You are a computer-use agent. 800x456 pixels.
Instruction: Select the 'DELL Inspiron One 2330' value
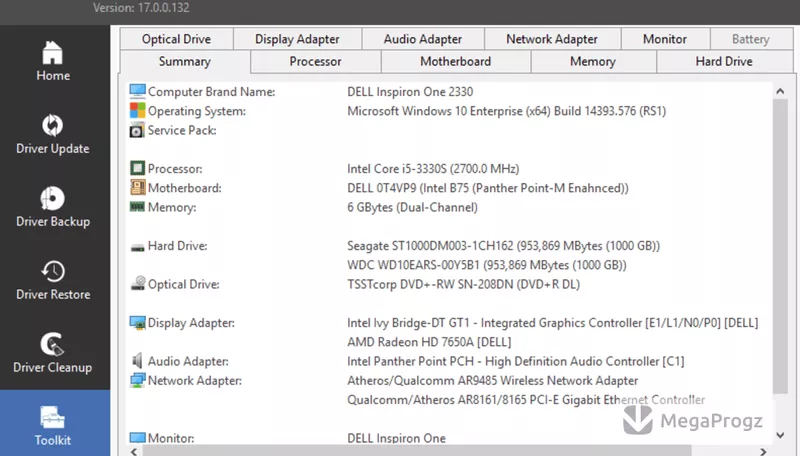pyautogui.click(x=410, y=92)
